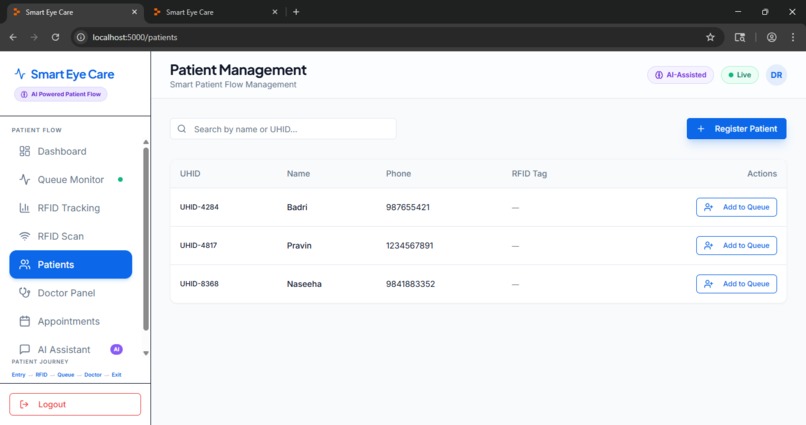The image size is (806, 425).
Task: Focus the Search by name or UHID field
Action: coord(283,129)
